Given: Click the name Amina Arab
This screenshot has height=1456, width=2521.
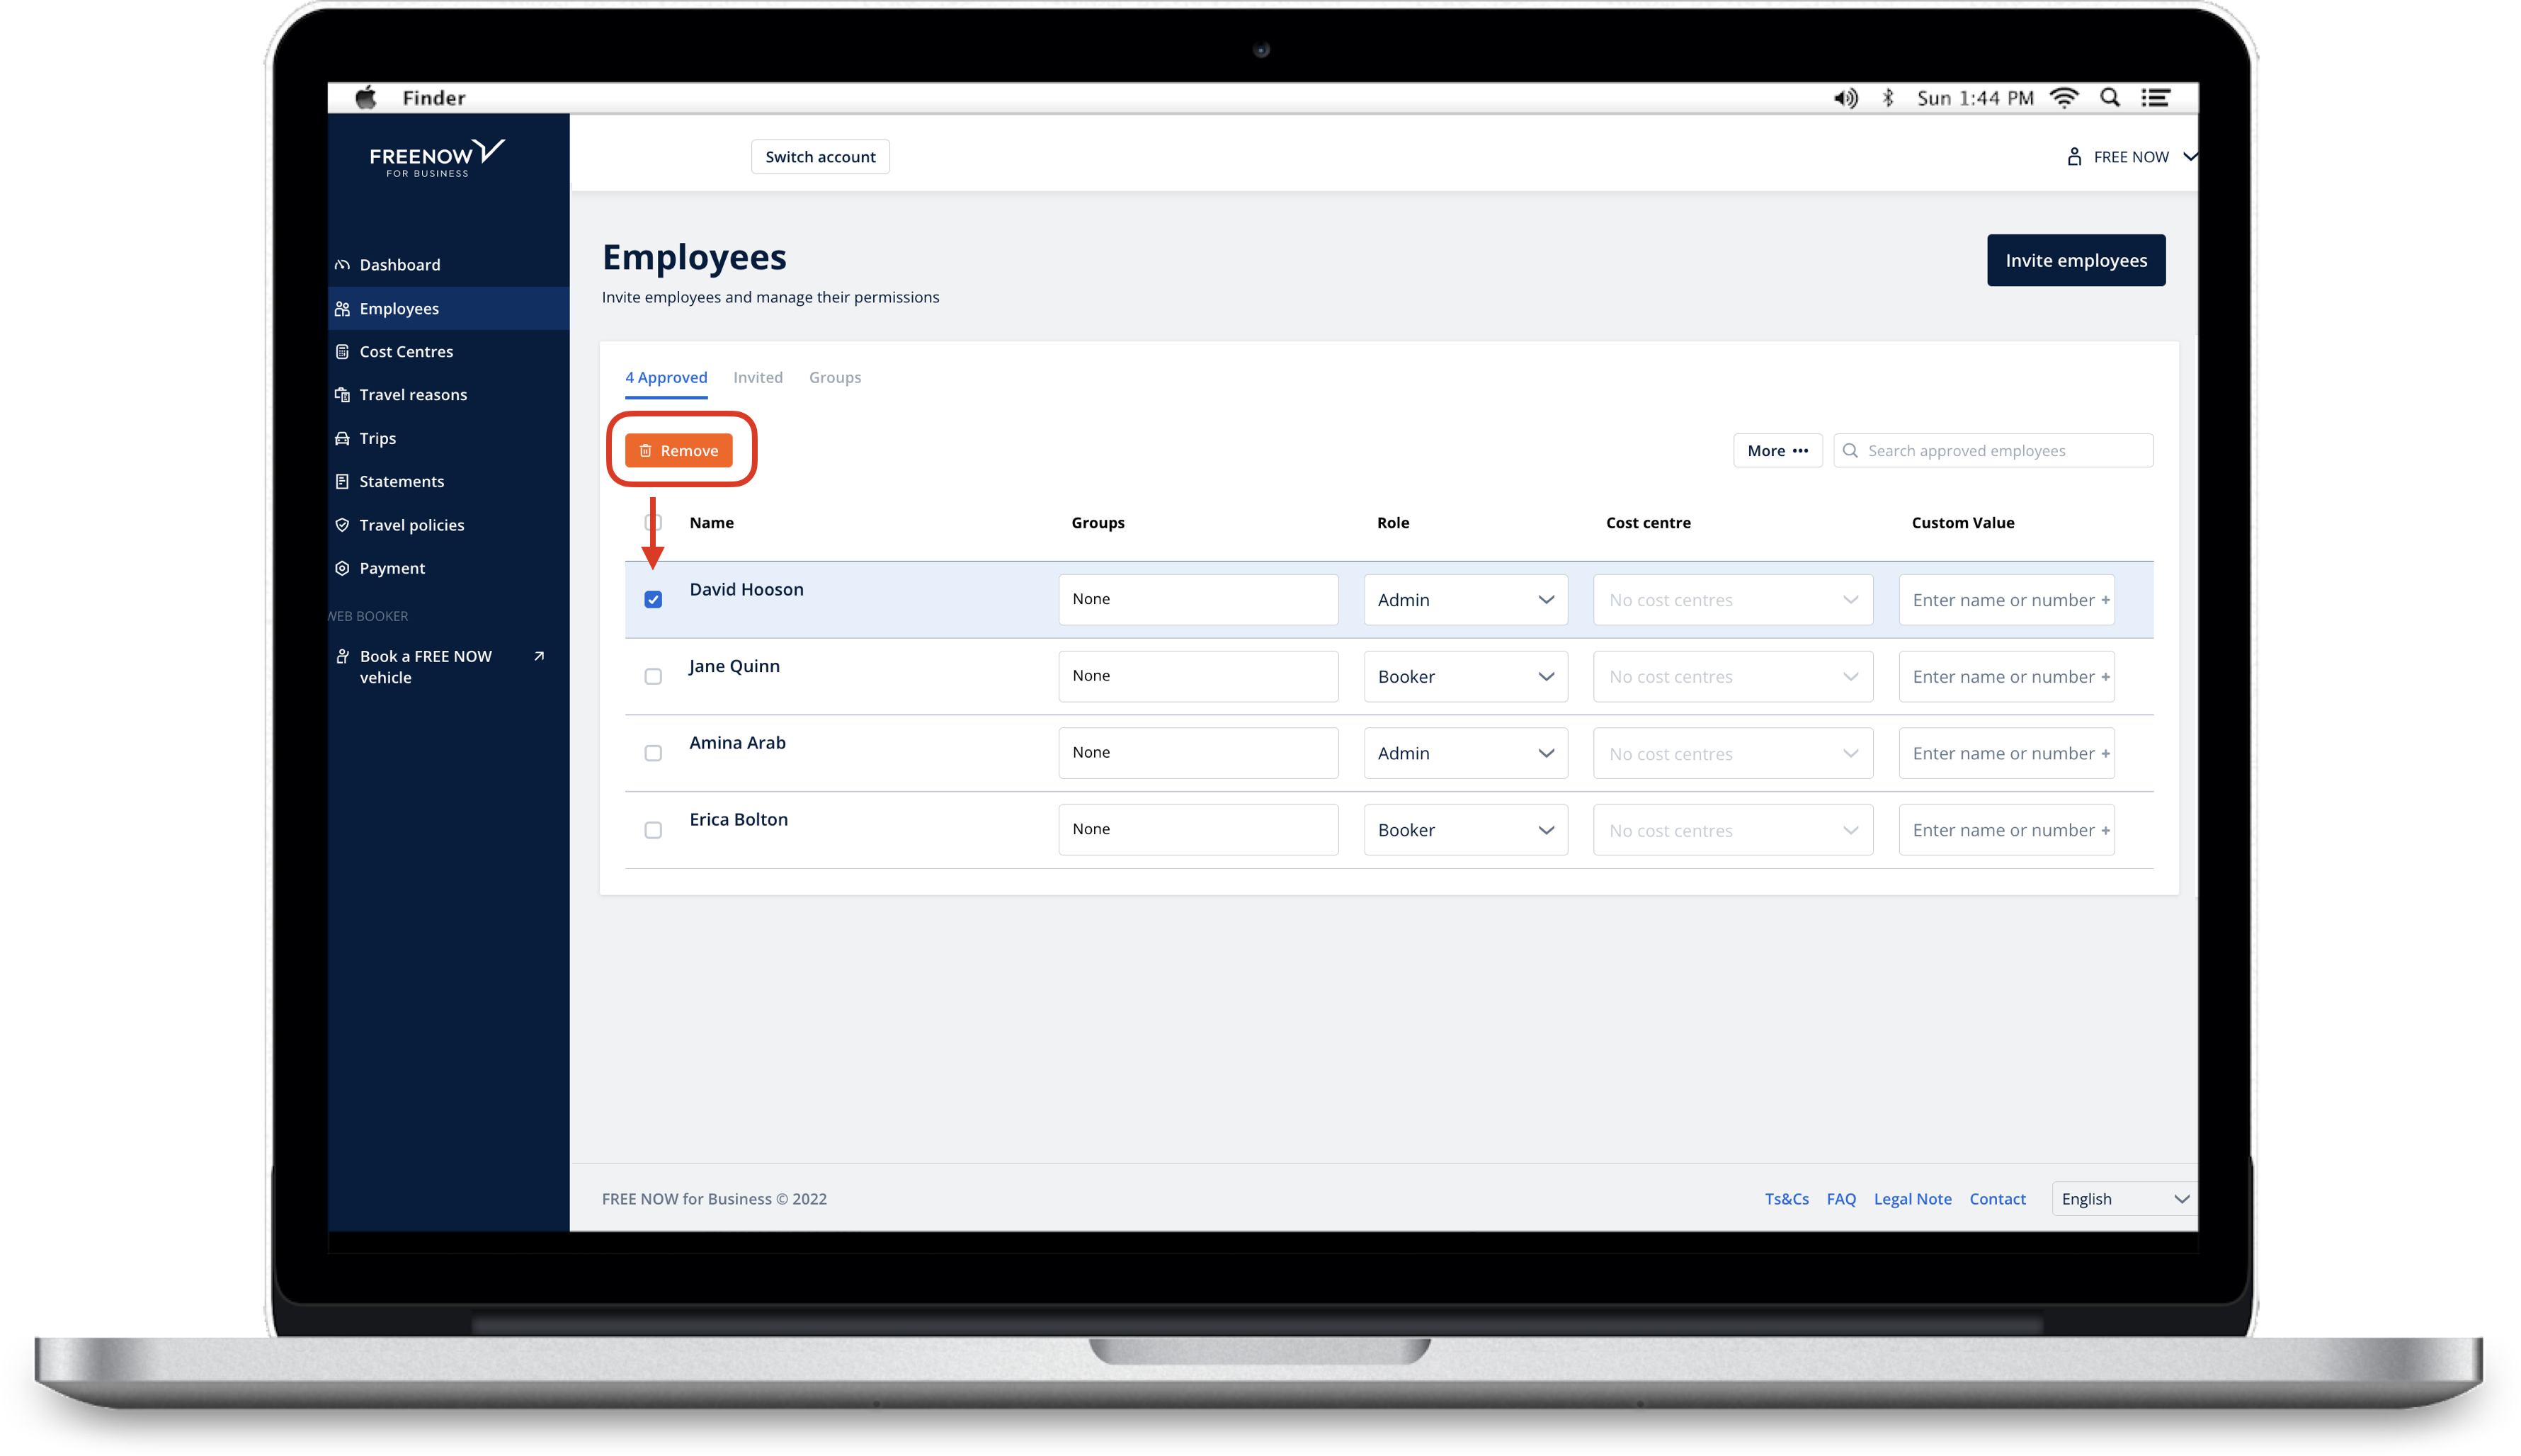Looking at the screenshot, I should click(x=737, y=743).
